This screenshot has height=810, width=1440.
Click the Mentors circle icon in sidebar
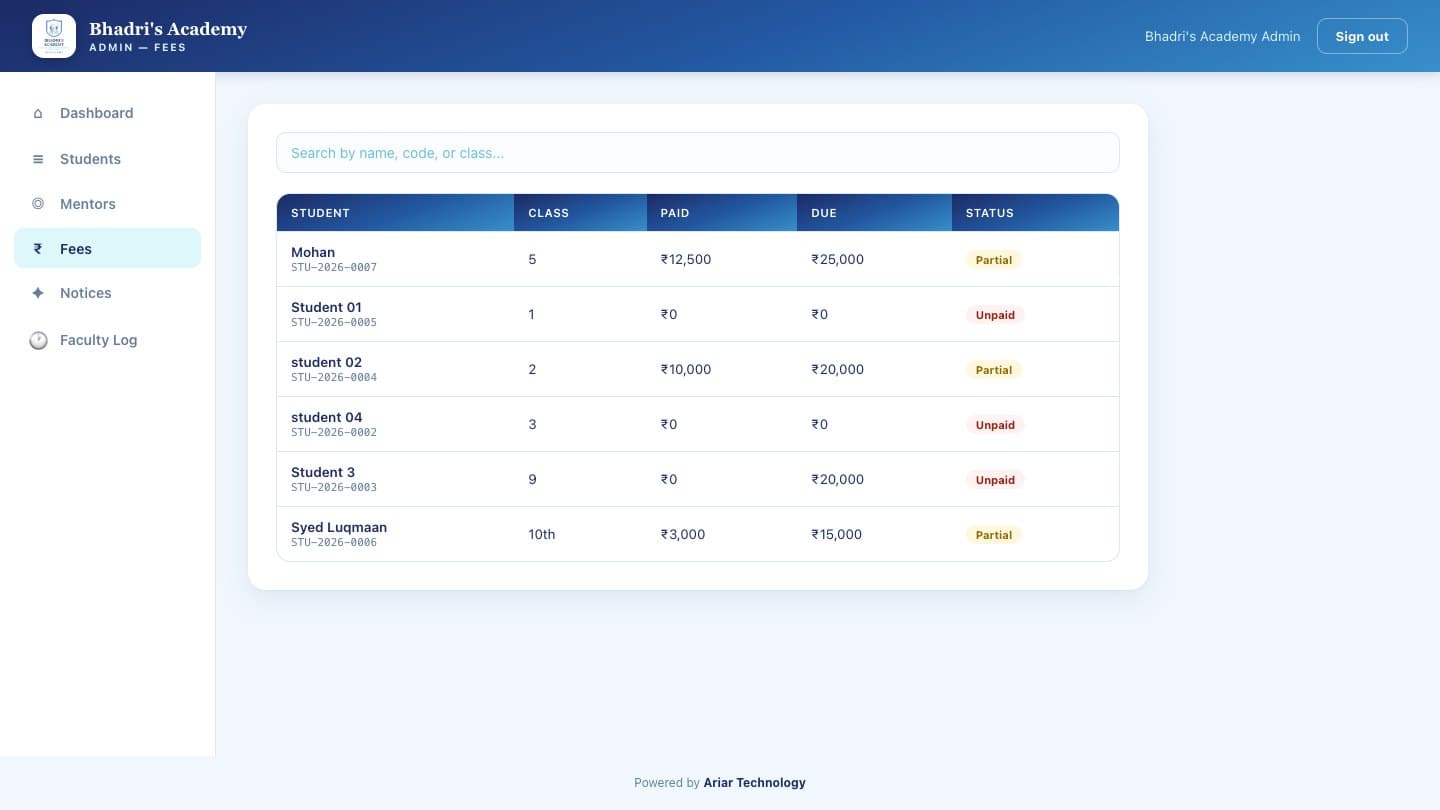(38, 204)
